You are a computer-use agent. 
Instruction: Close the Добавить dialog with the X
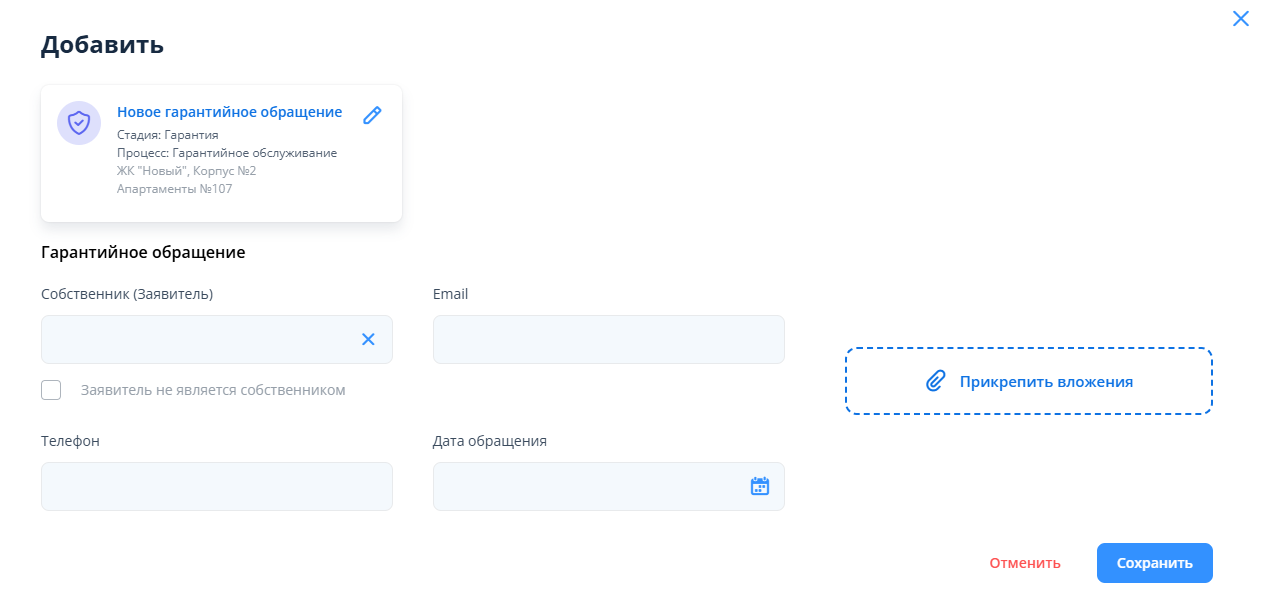click(x=1240, y=19)
